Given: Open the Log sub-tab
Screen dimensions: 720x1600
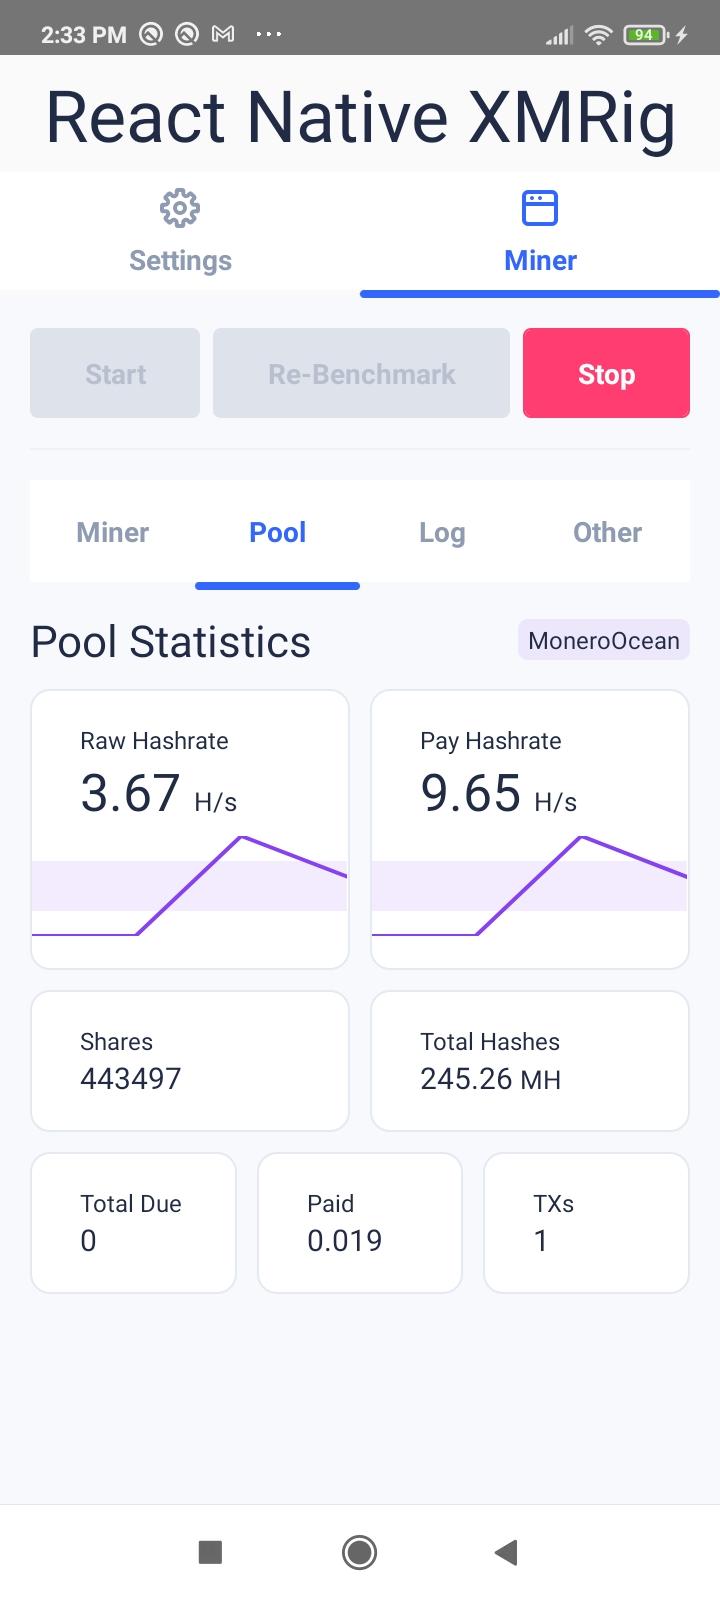Looking at the screenshot, I should point(442,532).
